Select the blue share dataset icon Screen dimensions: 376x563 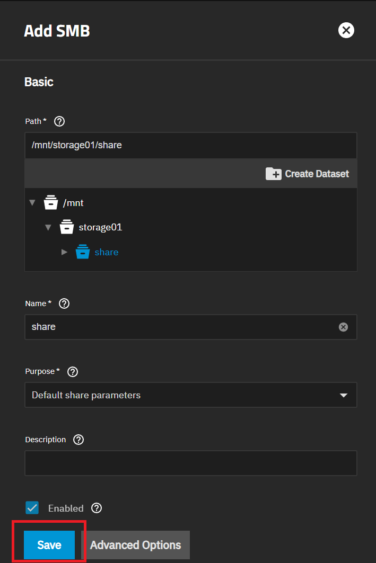83,252
